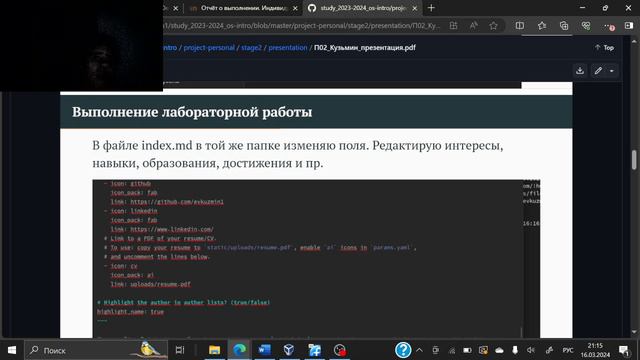Open the battery status tray icon
Viewport: 640px width, 360px height.
click(x=467, y=350)
